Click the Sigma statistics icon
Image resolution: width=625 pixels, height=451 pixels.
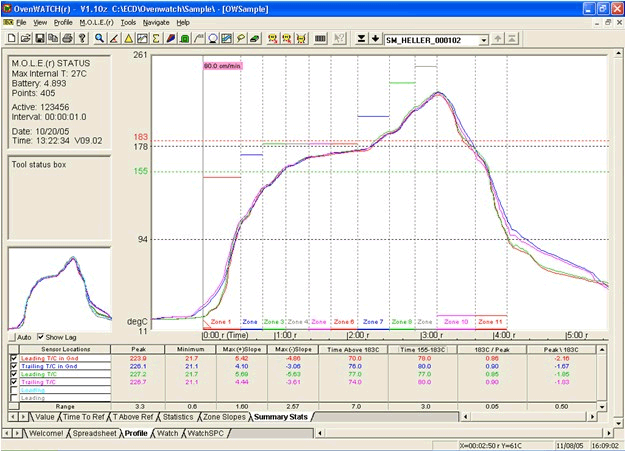coord(156,38)
